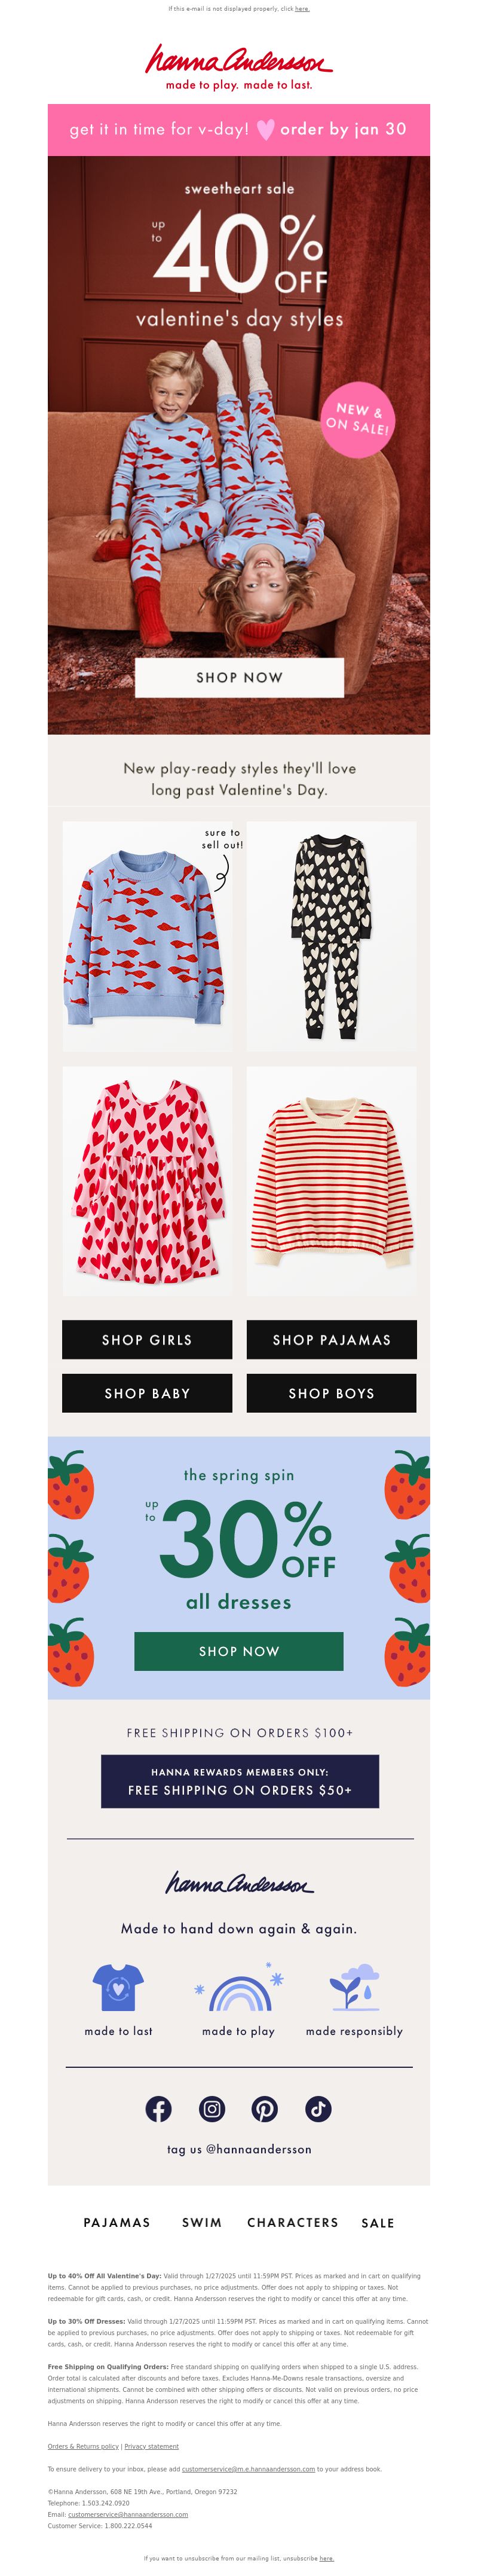The width and height of the screenshot is (478, 2576).
Task: Open the Privacy statement link
Action: click(151, 2446)
